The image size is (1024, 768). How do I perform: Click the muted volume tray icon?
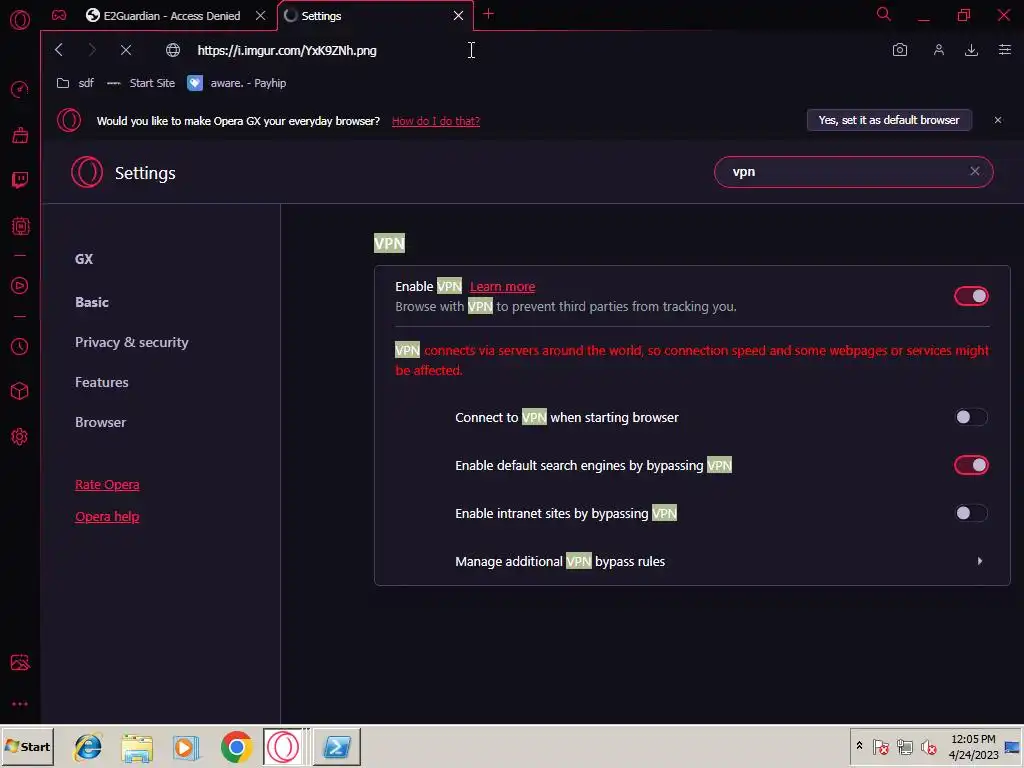[928, 746]
